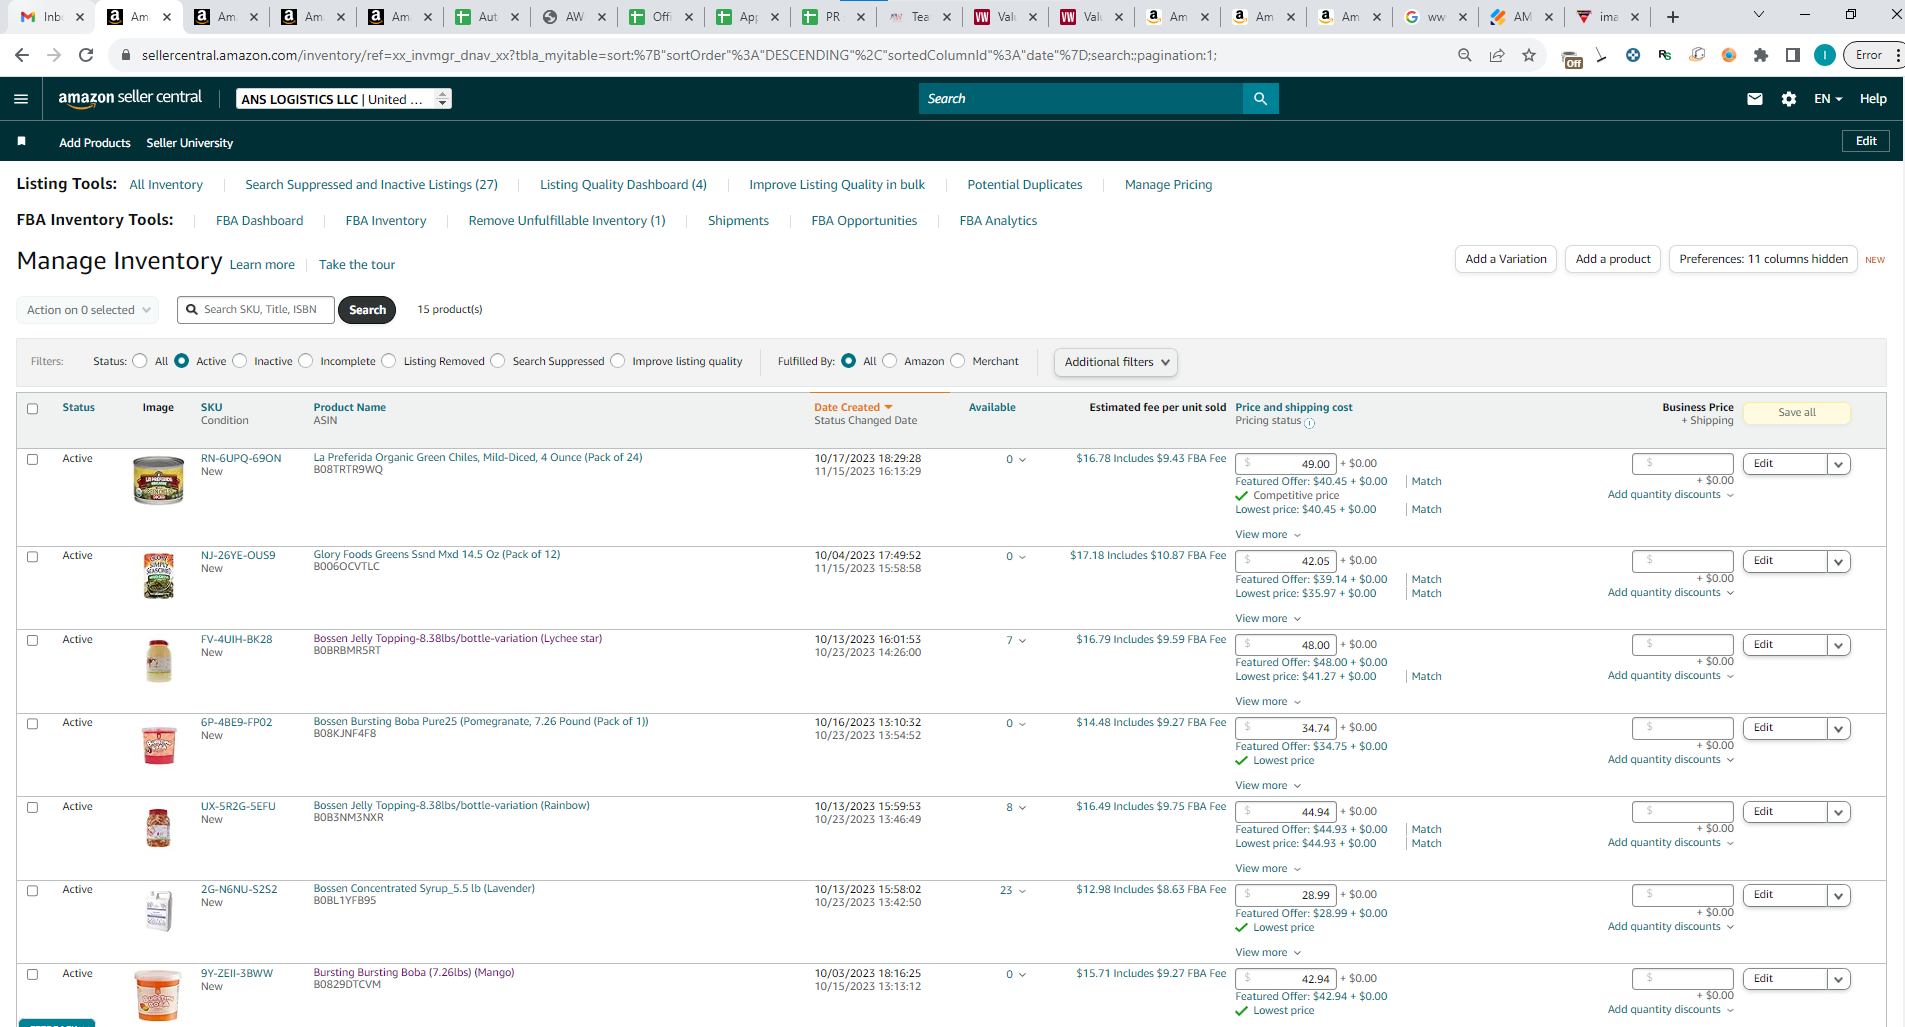Click the Save all button

click(x=1797, y=413)
